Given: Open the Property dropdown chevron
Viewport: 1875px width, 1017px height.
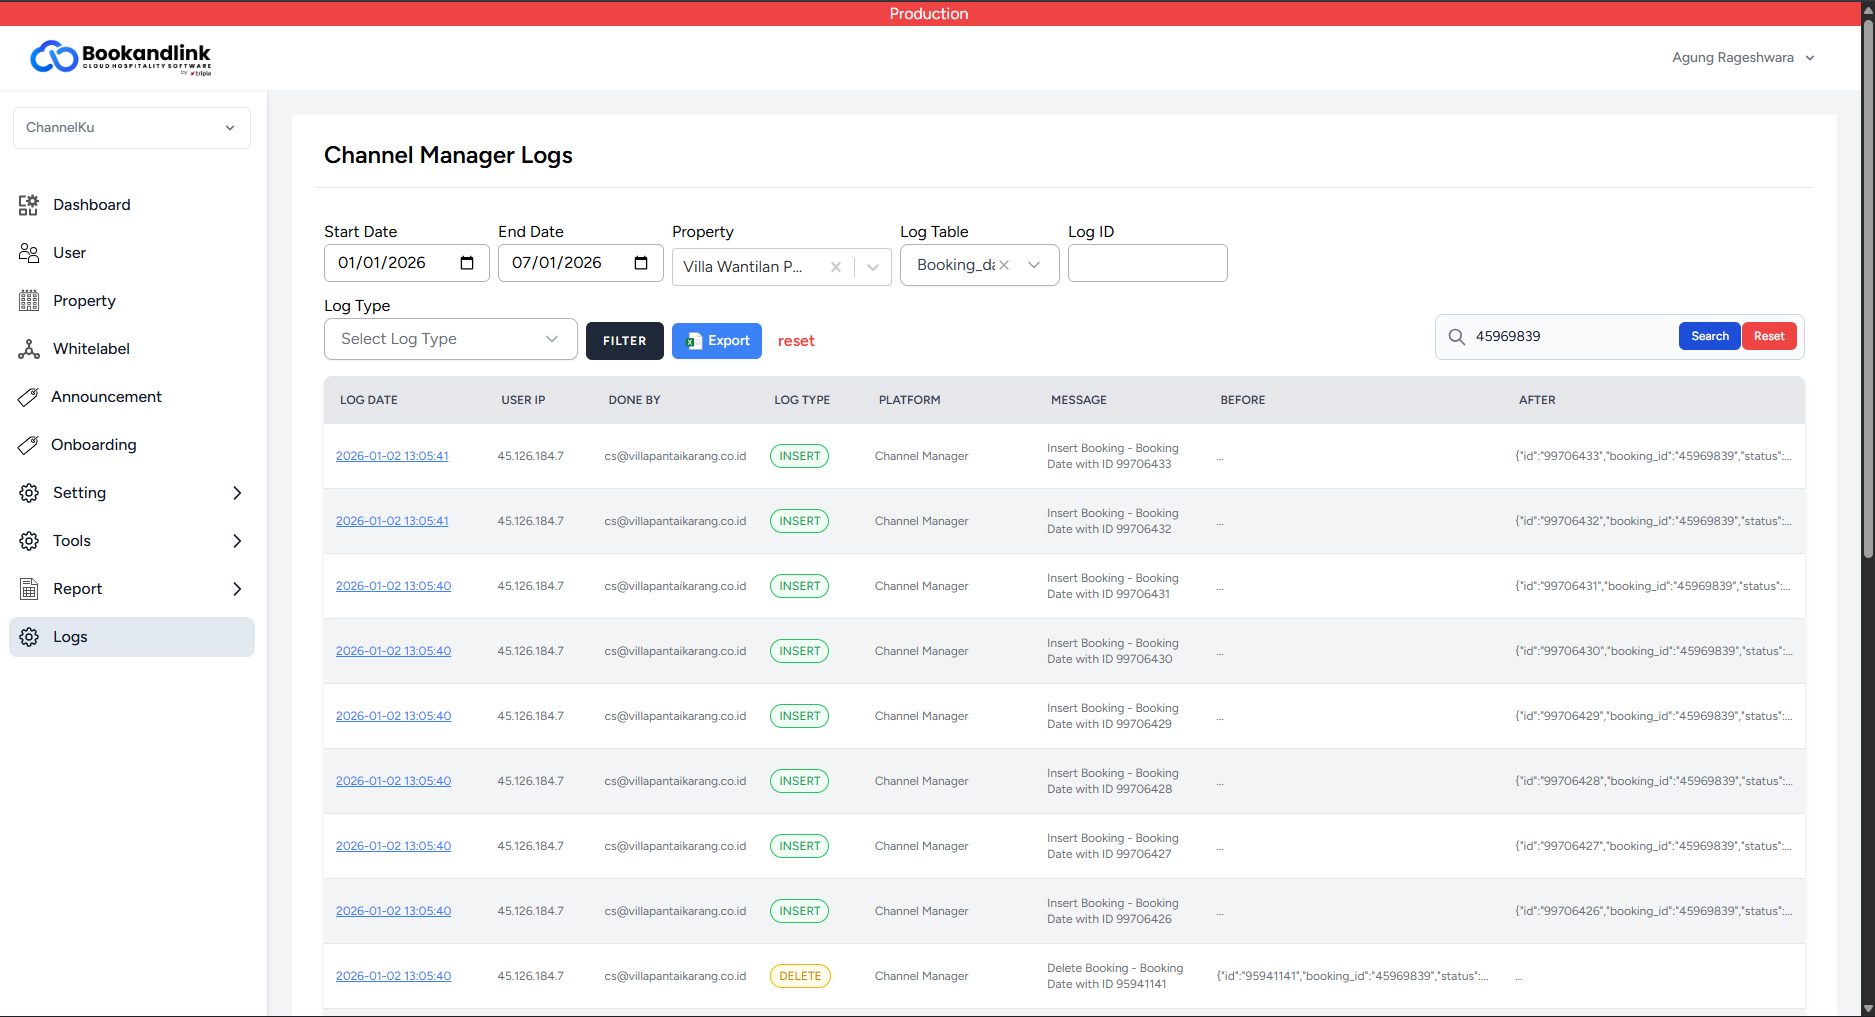Looking at the screenshot, I should pos(873,267).
